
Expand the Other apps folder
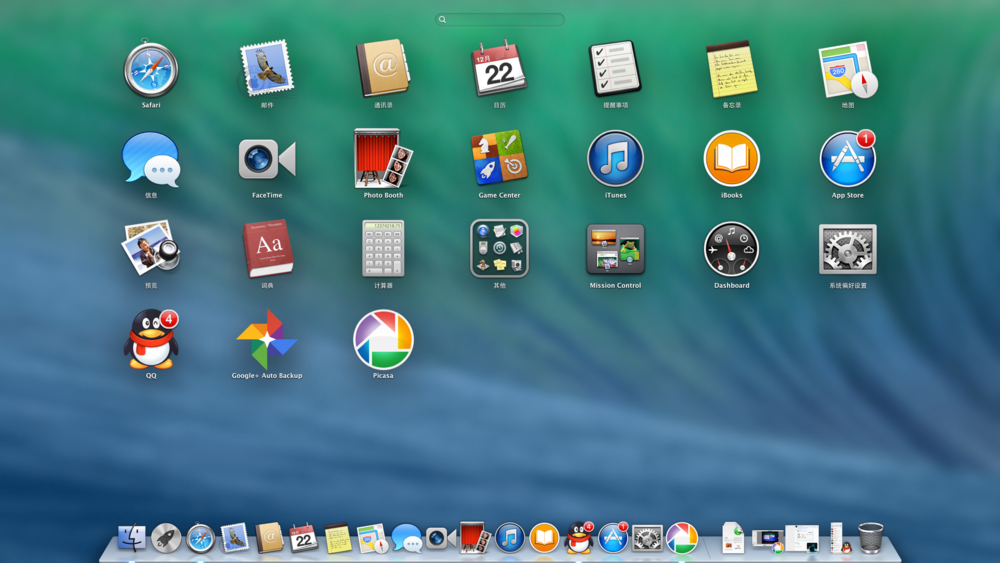point(499,249)
